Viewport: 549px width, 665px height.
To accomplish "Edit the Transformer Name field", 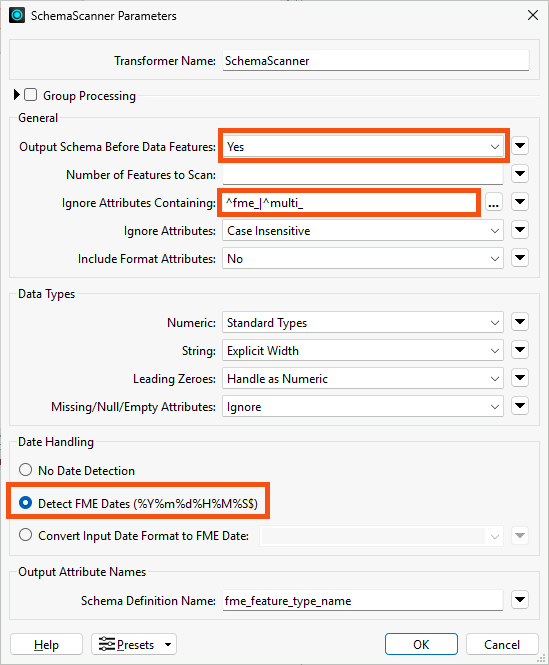I will click(x=376, y=61).
